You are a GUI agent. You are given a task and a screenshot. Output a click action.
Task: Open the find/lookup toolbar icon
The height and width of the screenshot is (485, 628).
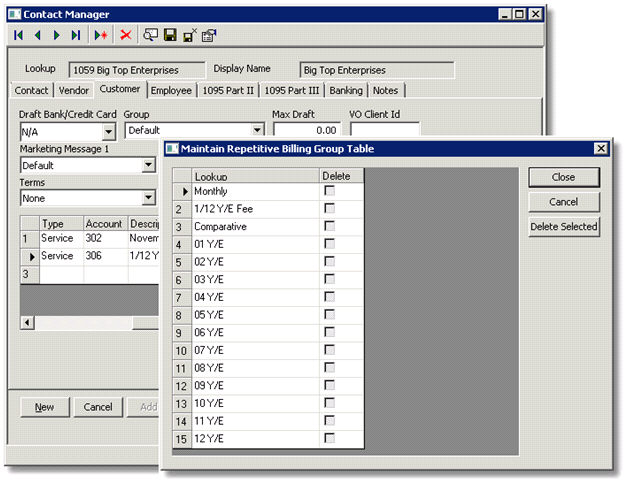coord(151,35)
